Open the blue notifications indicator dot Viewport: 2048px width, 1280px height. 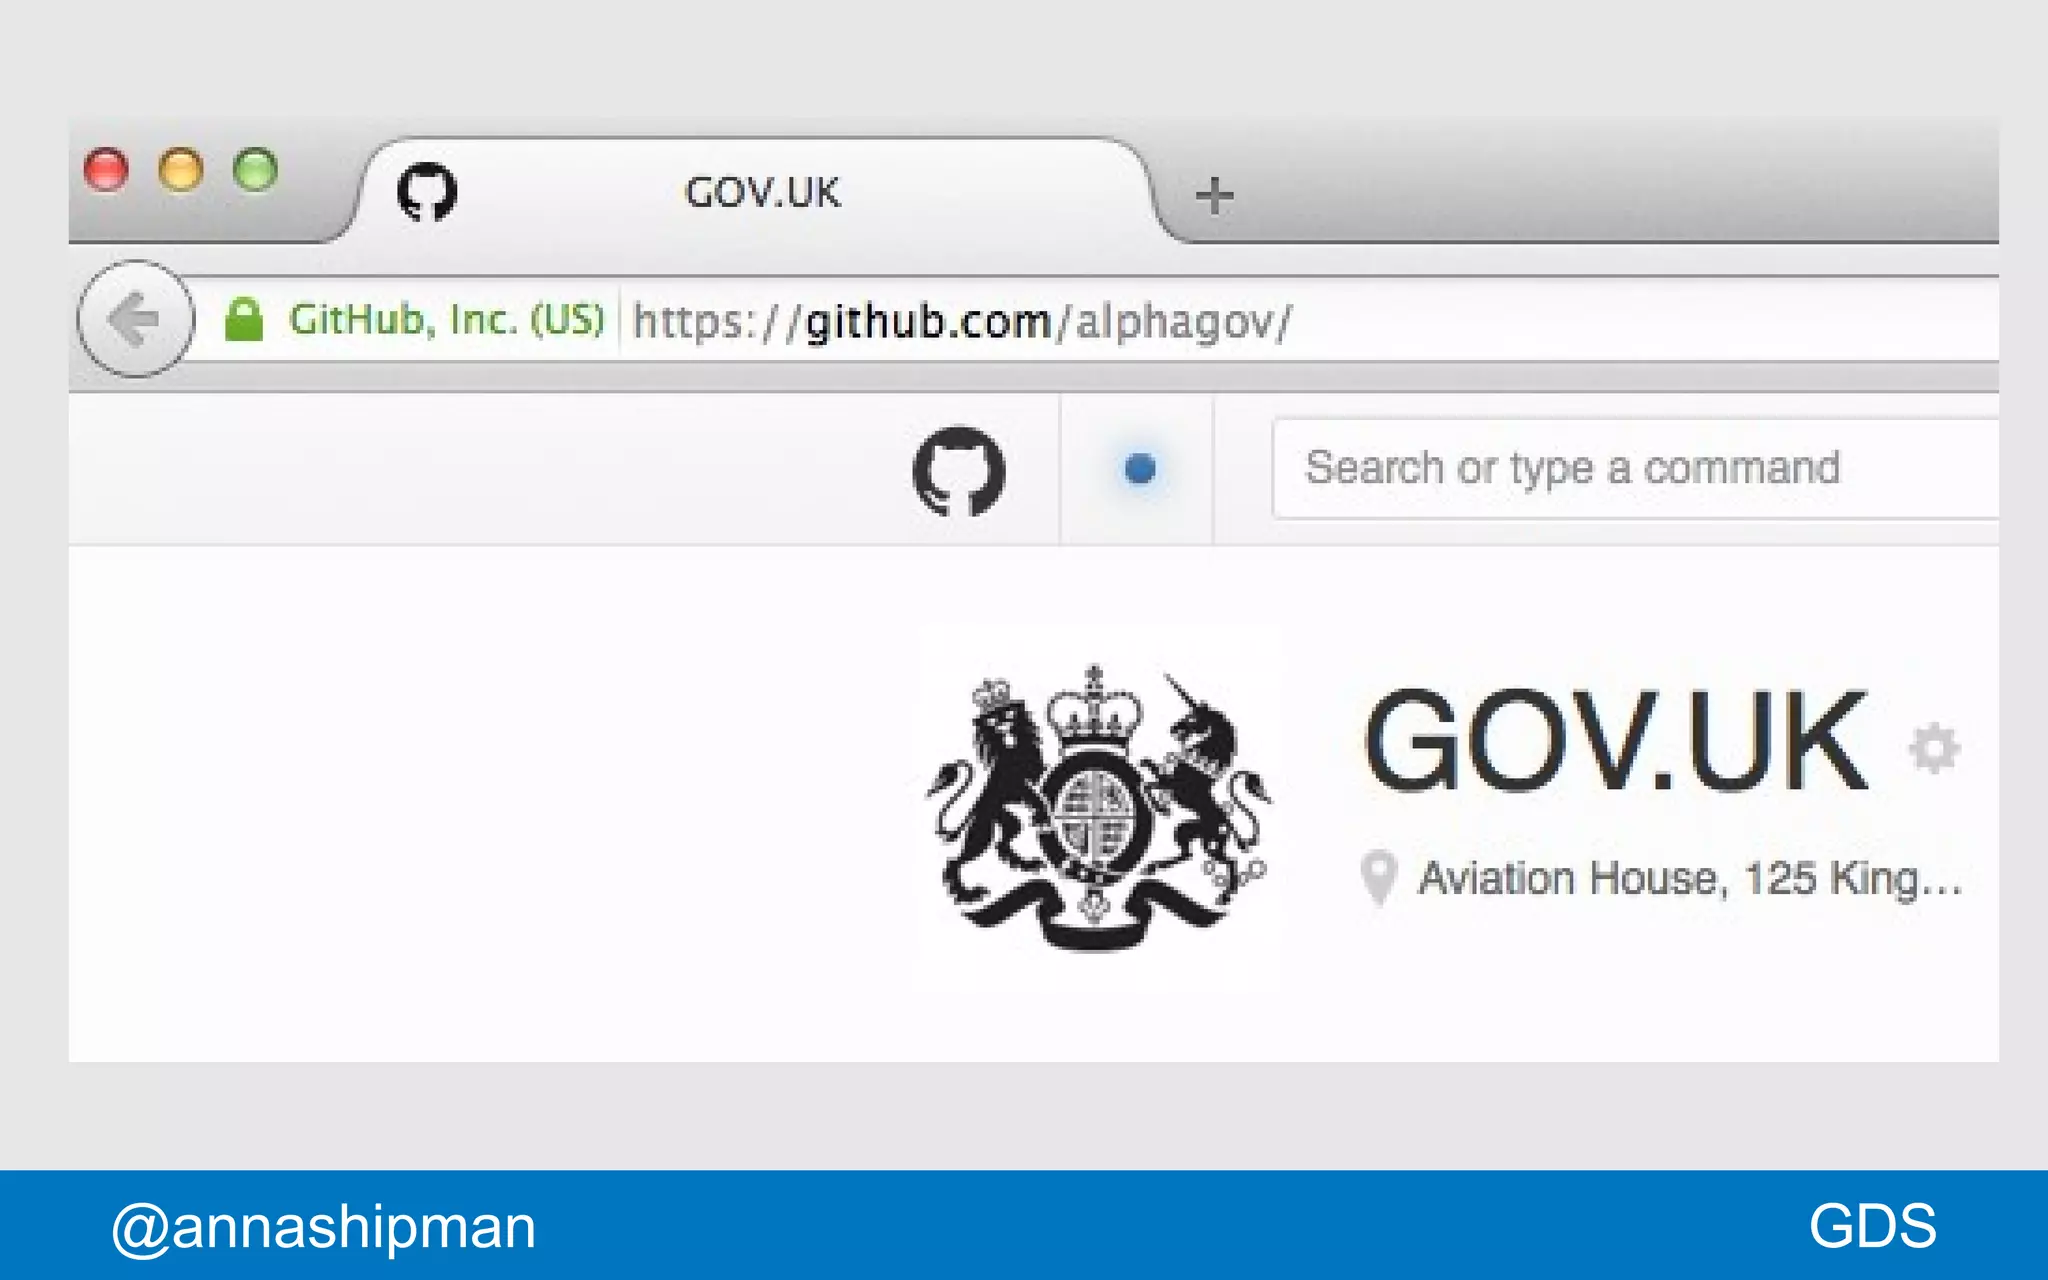pyautogui.click(x=1139, y=469)
